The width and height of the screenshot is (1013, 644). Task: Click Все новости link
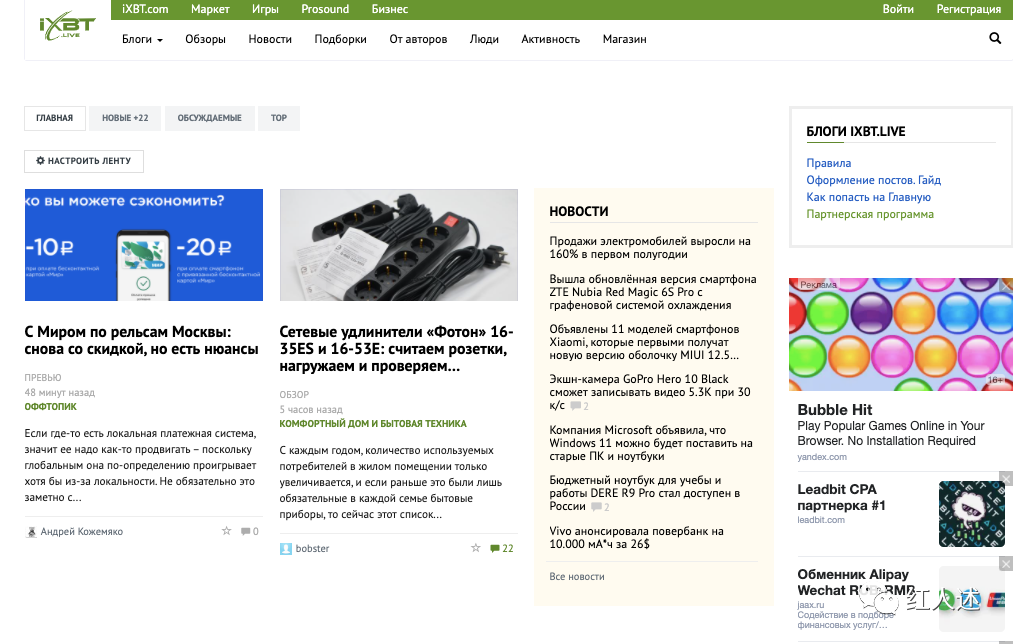coord(577,577)
